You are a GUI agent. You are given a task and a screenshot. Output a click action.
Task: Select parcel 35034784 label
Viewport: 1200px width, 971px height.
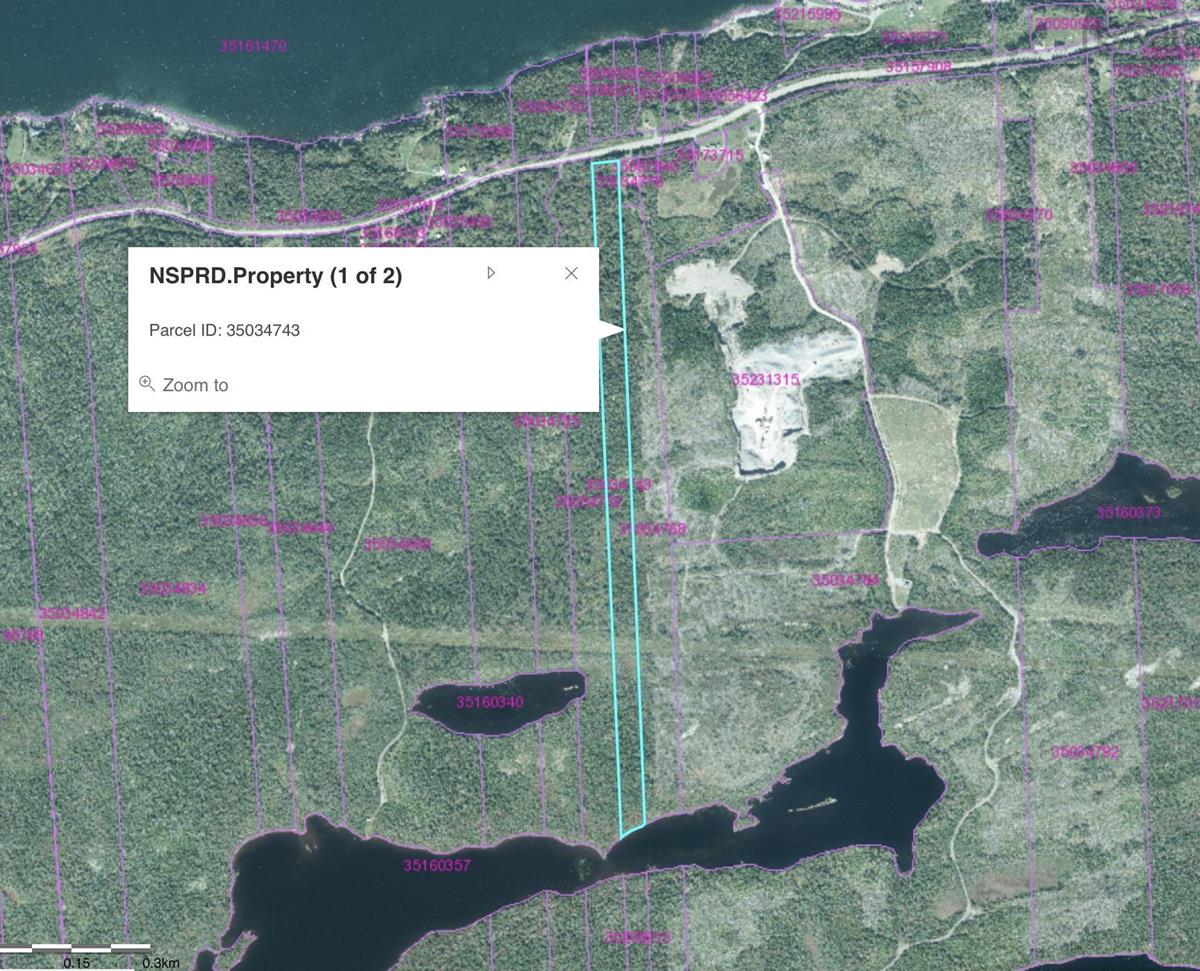[845, 580]
